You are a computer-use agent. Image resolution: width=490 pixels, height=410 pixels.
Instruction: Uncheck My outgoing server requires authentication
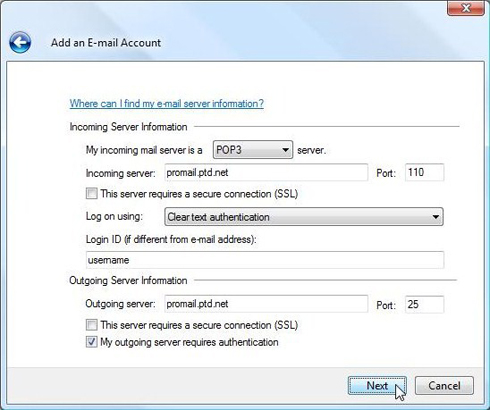(x=92, y=342)
